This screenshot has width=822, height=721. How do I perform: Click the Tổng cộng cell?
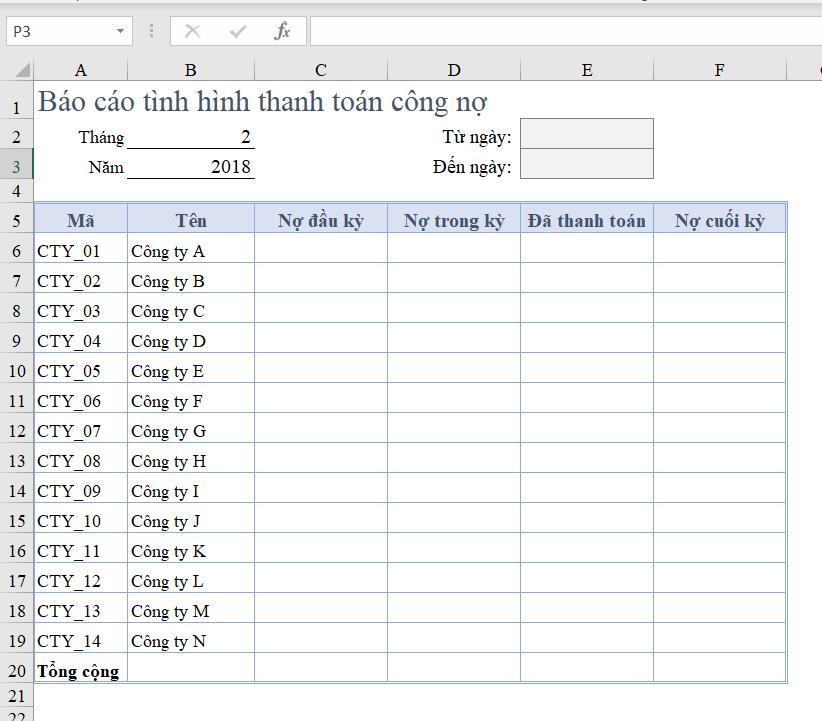78,671
